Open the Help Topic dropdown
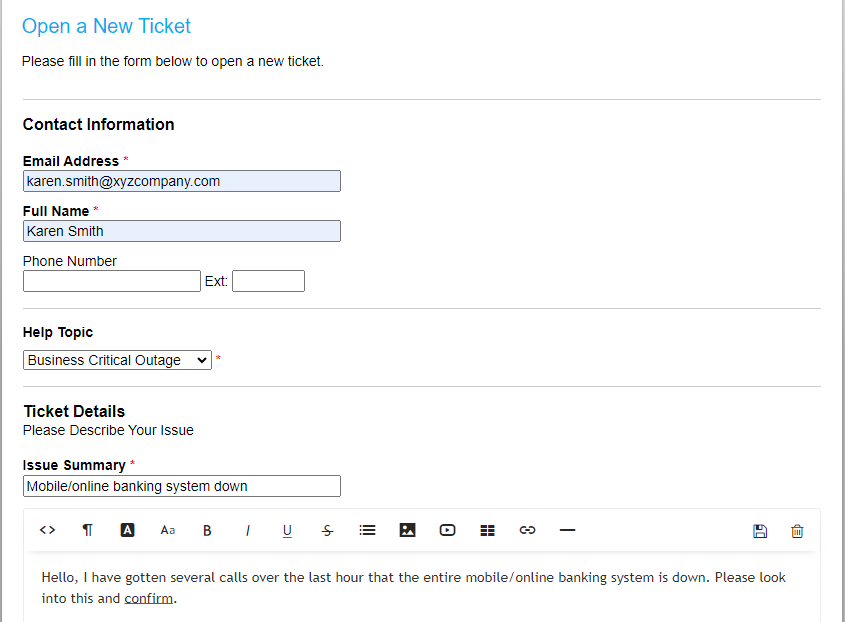Image resolution: width=845 pixels, height=622 pixels. pos(117,360)
